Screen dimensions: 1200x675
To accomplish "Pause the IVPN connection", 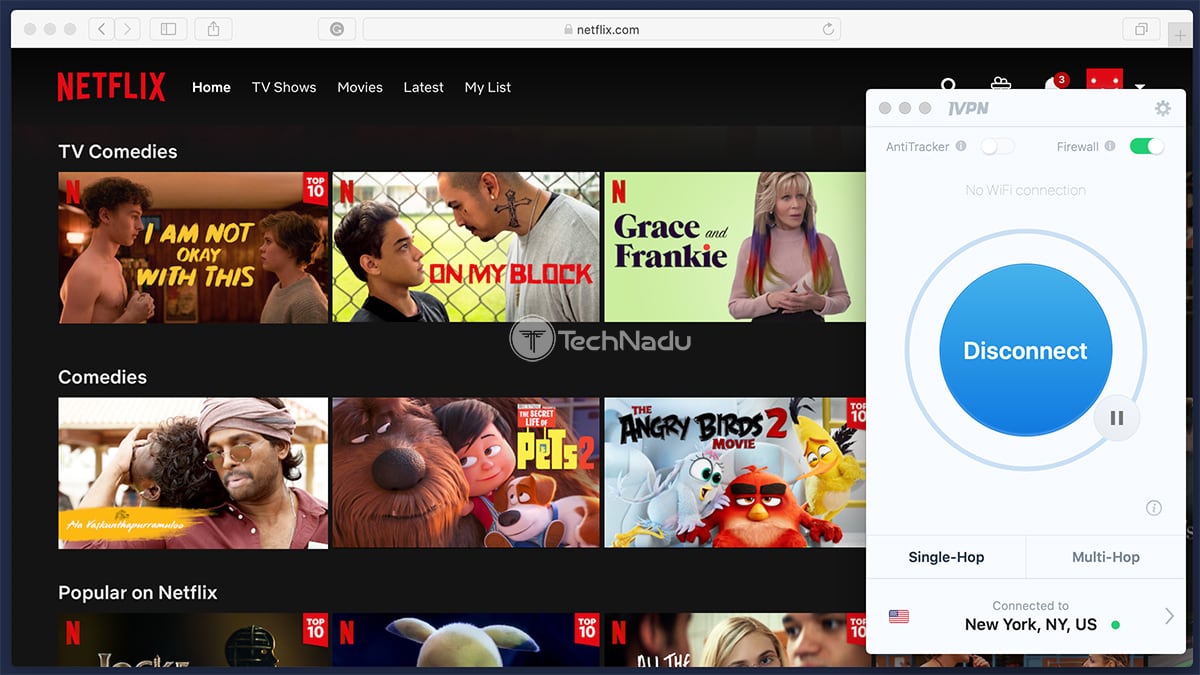I will coord(1117,418).
